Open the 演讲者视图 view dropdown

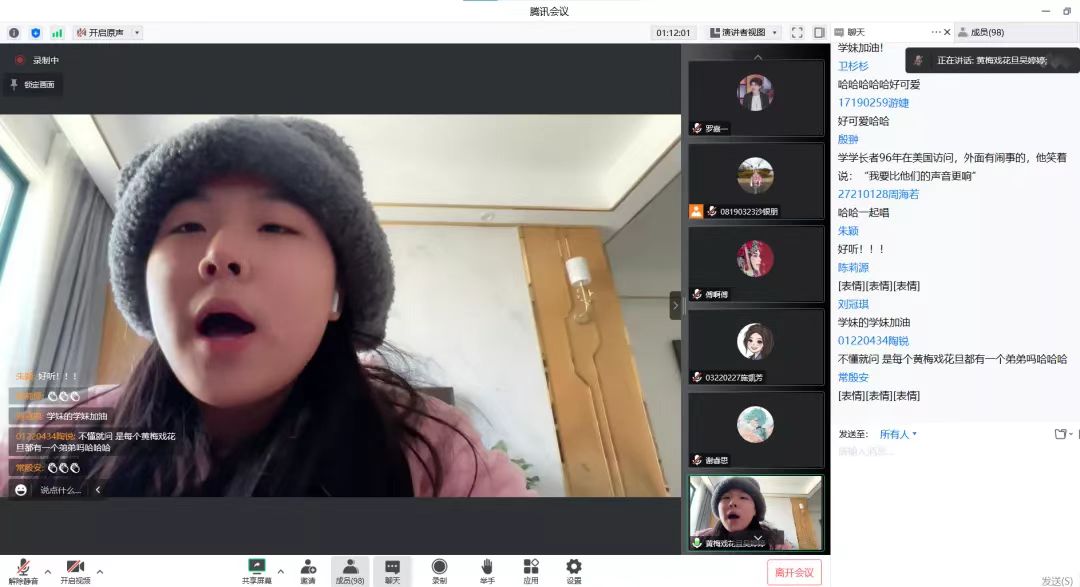tap(744, 33)
